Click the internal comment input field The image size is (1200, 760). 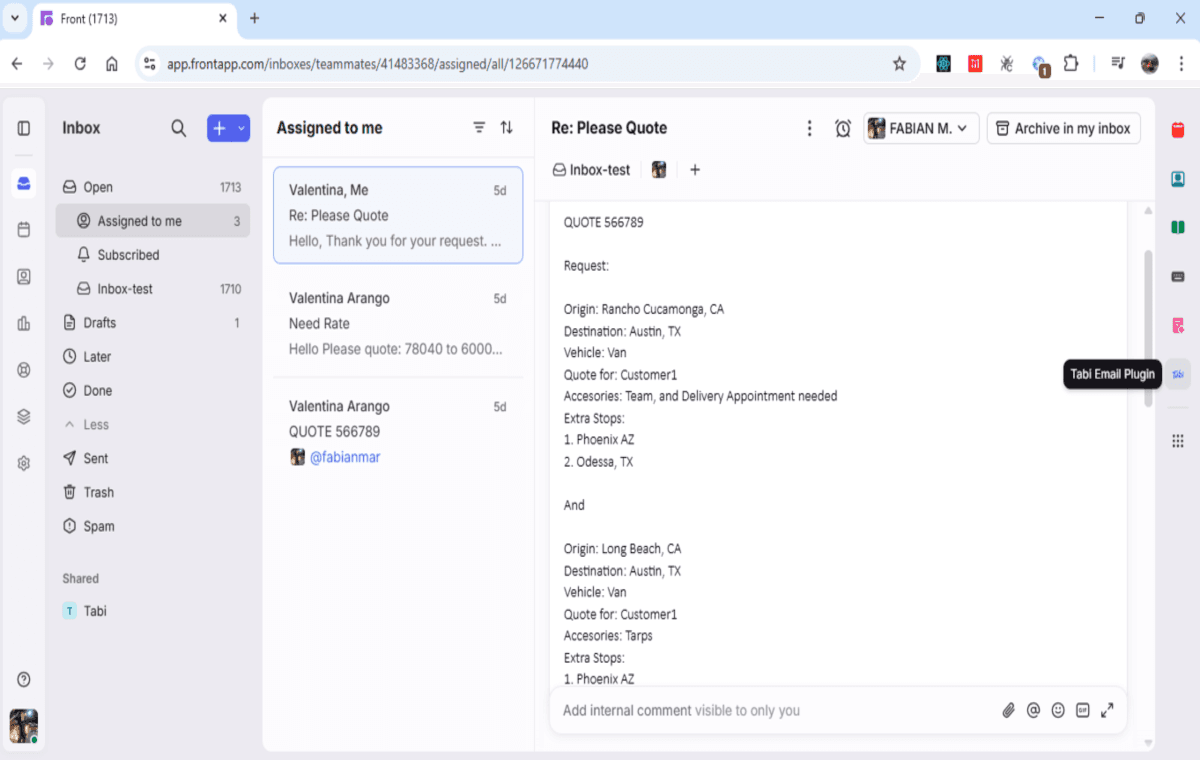tap(750, 710)
